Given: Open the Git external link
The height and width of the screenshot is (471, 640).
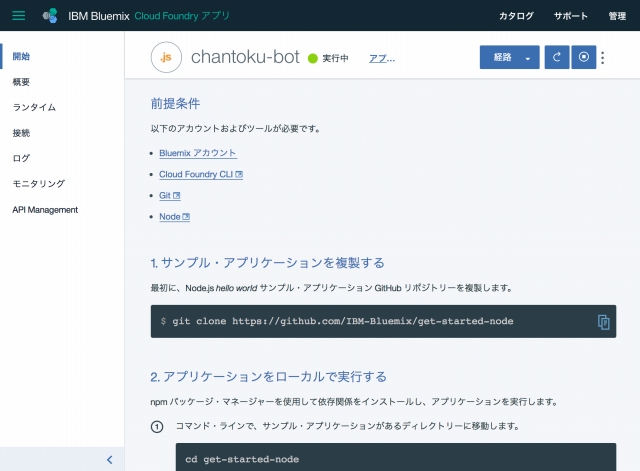Looking at the screenshot, I should pyautogui.click(x=170, y=196).
